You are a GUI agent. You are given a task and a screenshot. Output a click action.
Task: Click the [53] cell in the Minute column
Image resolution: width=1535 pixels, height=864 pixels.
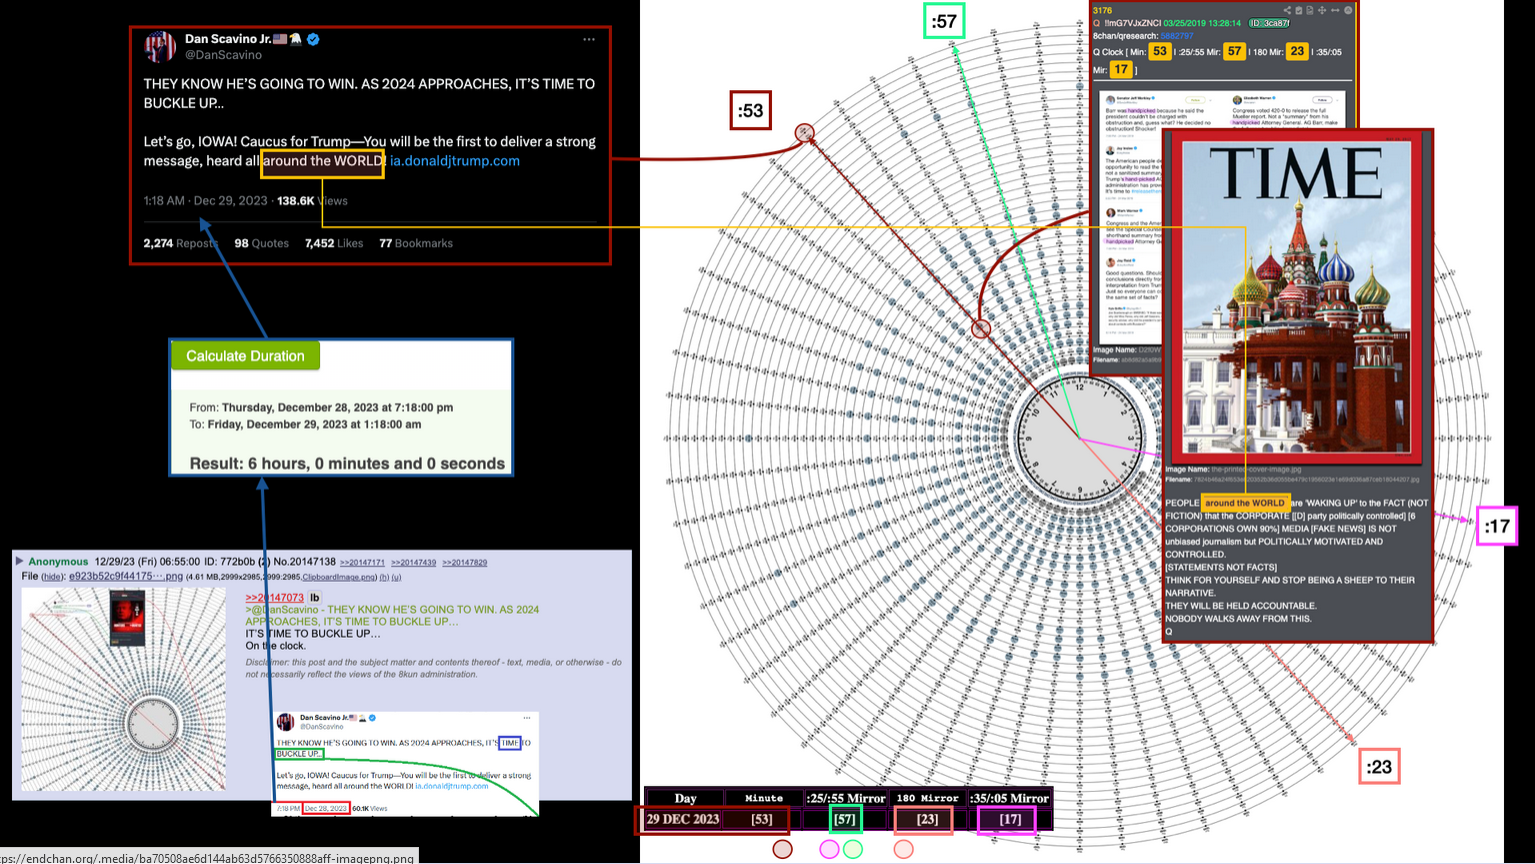762,819
